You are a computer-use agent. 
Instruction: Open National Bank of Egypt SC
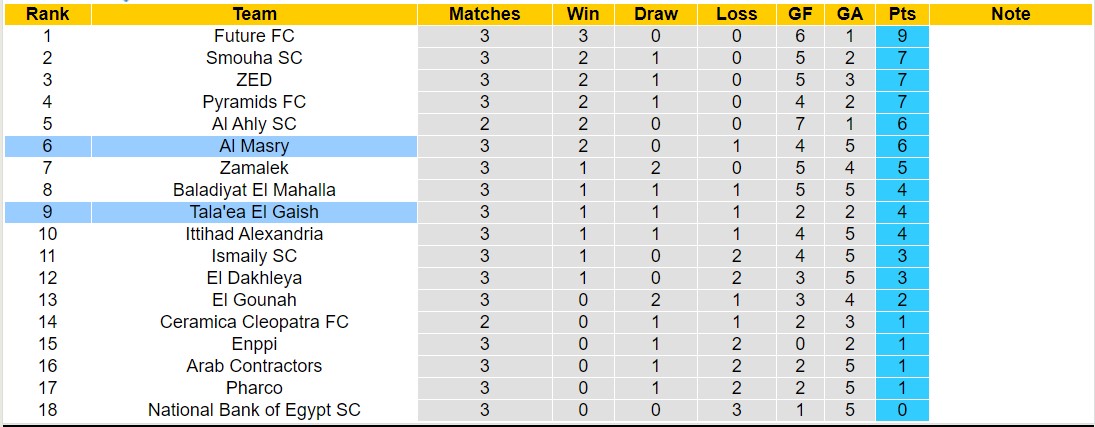[x=254, y=410]
